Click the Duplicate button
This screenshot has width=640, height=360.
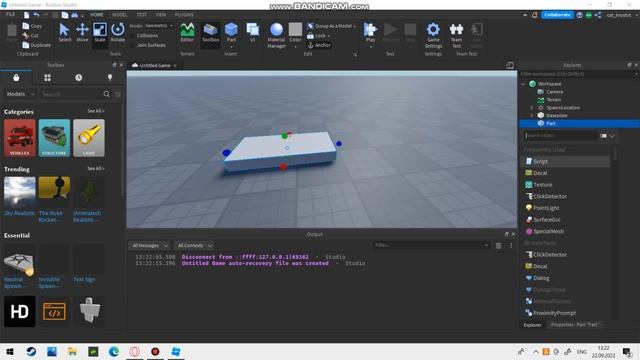37,45
